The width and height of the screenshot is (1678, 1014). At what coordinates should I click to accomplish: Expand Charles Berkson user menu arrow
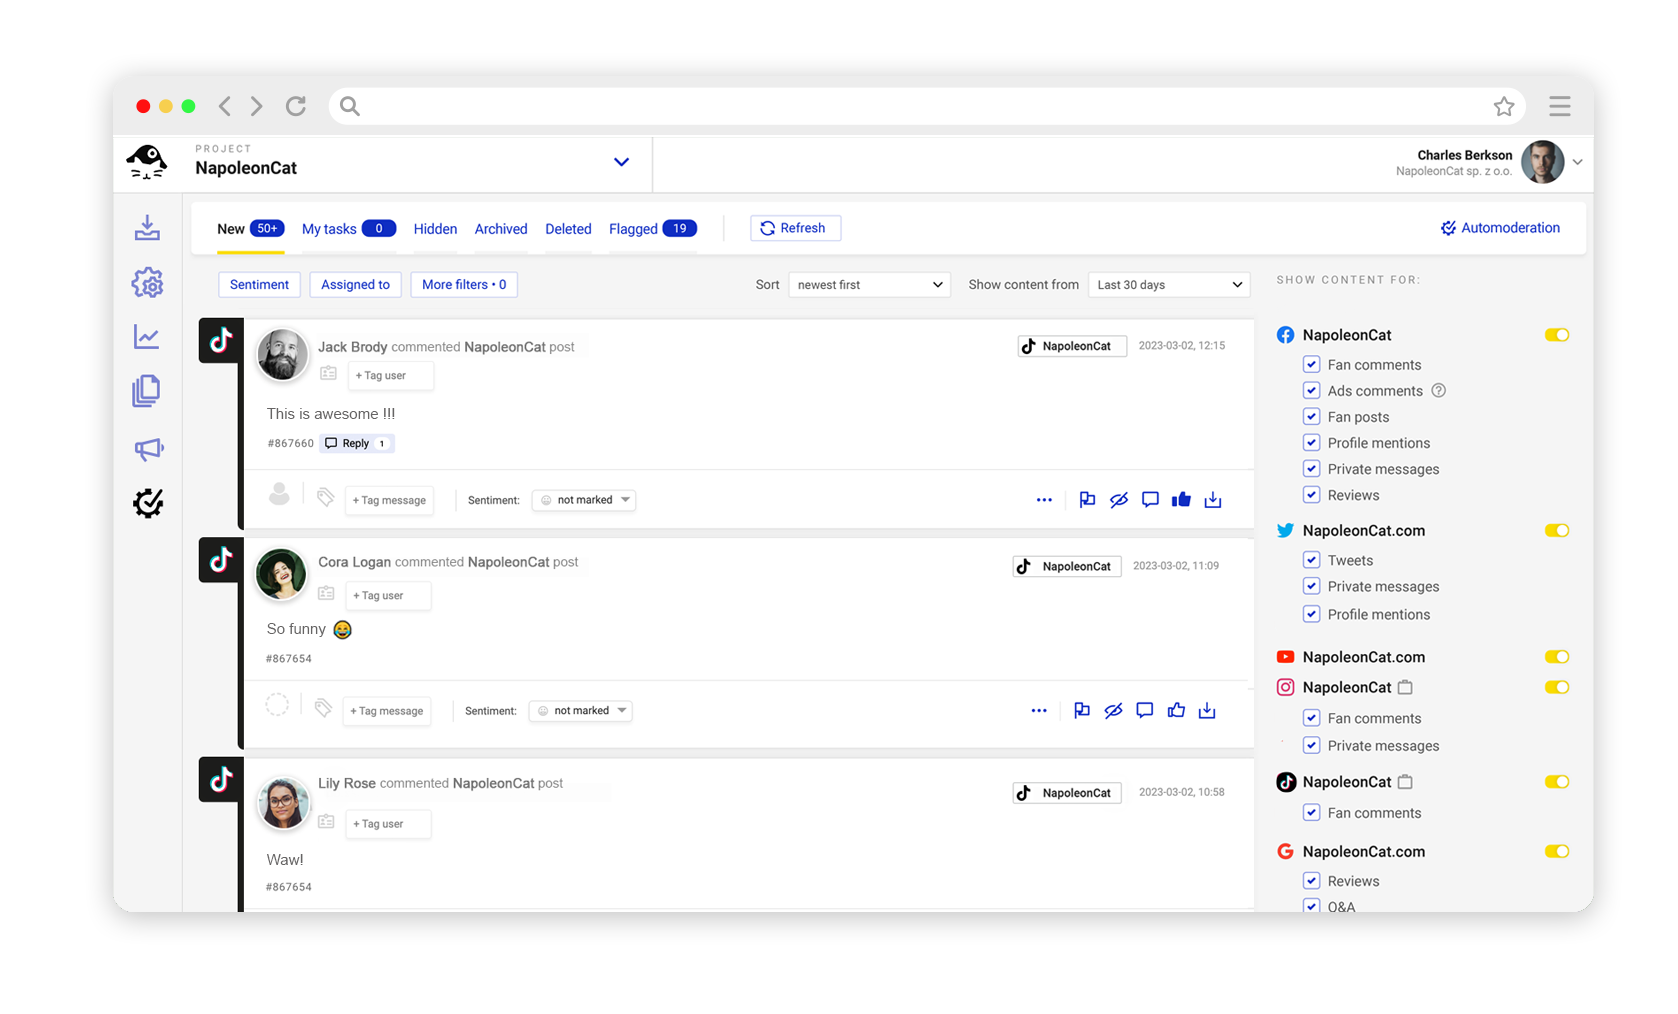[1577, 162]
